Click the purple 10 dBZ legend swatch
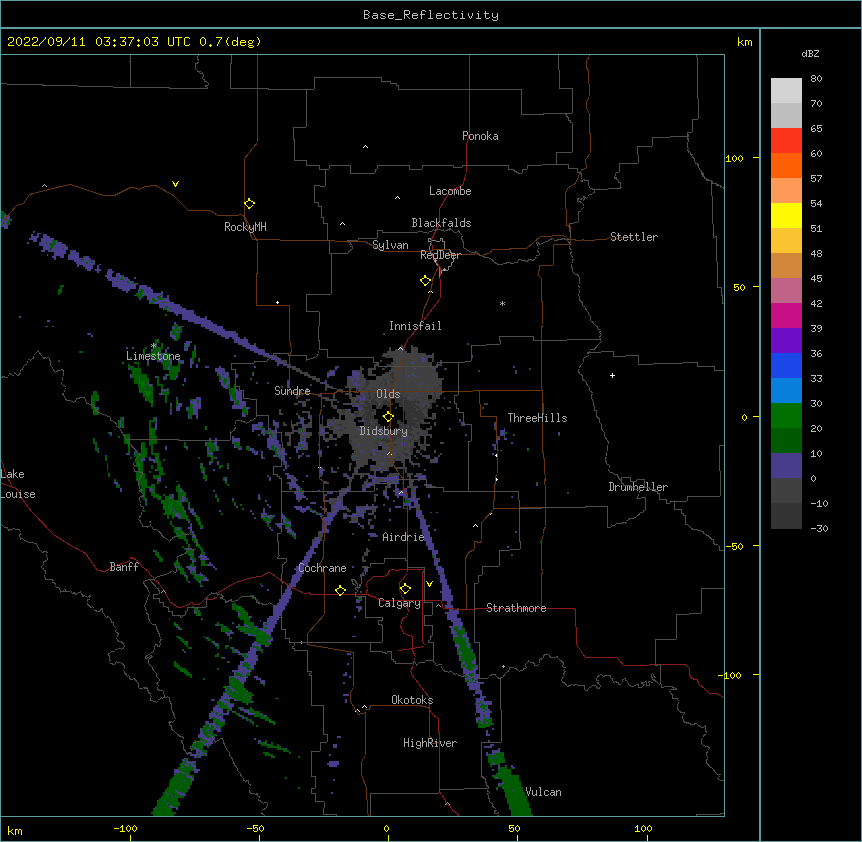 (786, 466)
